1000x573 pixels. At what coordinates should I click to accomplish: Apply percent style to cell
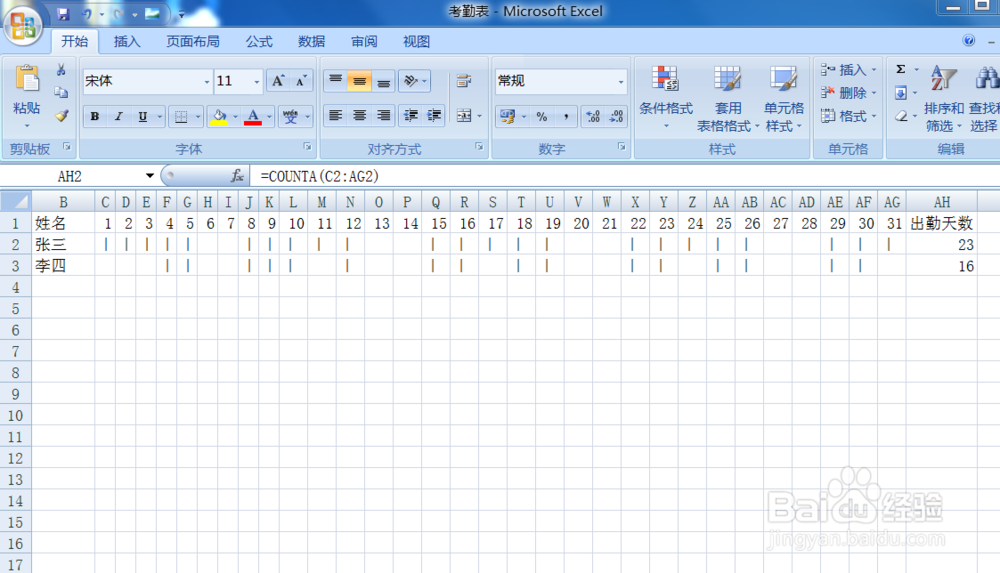[x=541, y=117]
